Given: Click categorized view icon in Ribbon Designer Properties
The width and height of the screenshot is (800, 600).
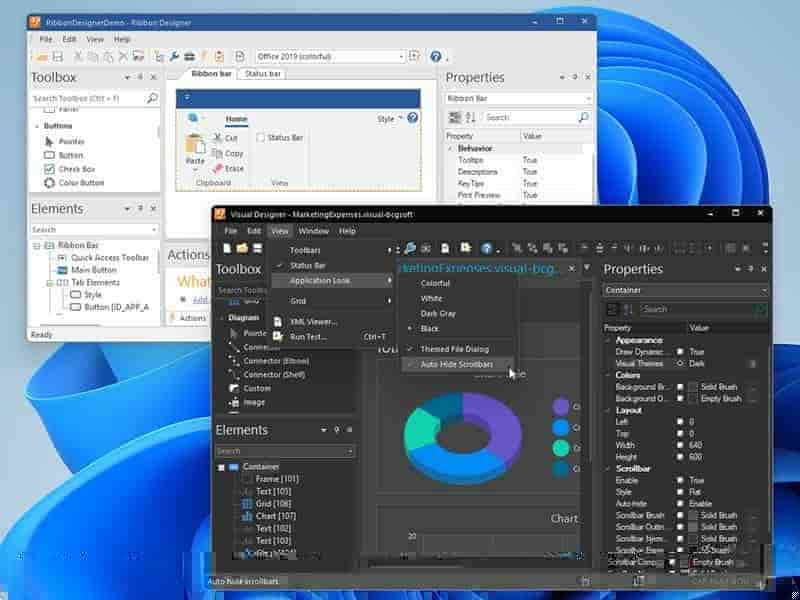Looking at the screenshot, I should (454, 117).
